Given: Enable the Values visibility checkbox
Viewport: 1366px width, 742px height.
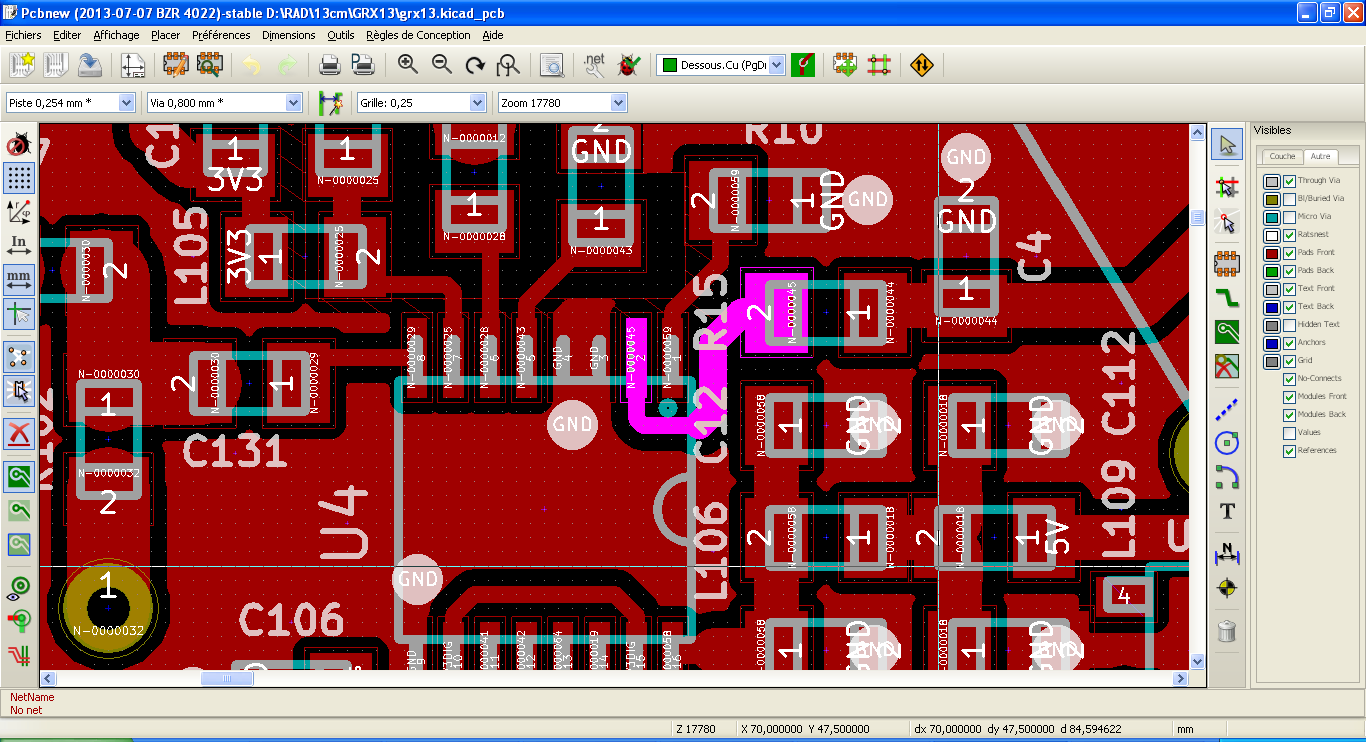Looking at the screenshot, I should (x=1290, y=433).
